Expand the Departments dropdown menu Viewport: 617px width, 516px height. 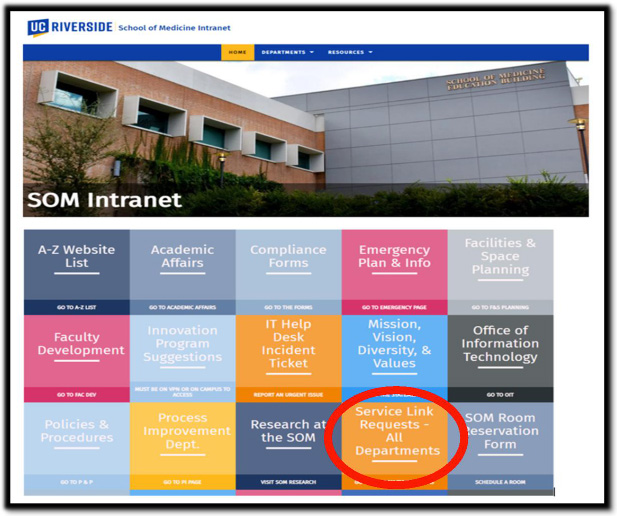tap(287, 52)
